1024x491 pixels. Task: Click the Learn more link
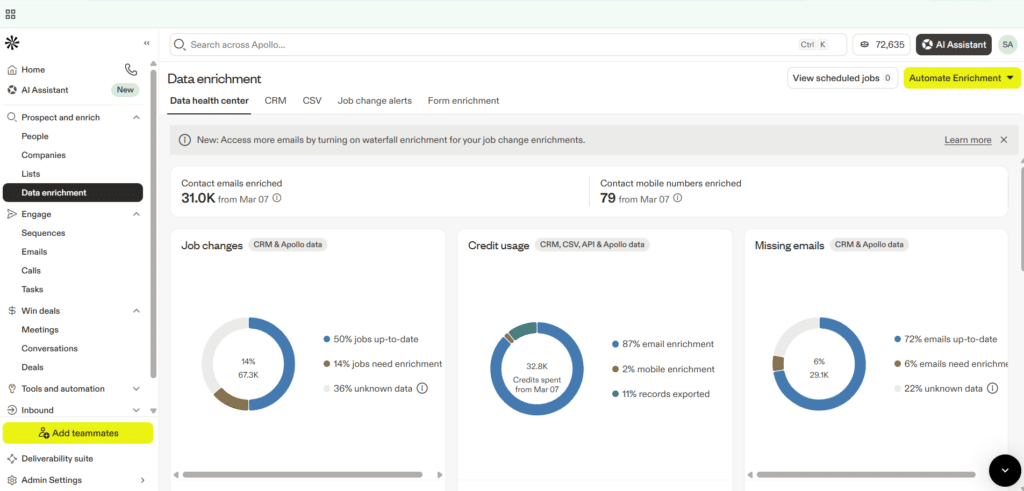pyautogui.click(x=967, y=140)
